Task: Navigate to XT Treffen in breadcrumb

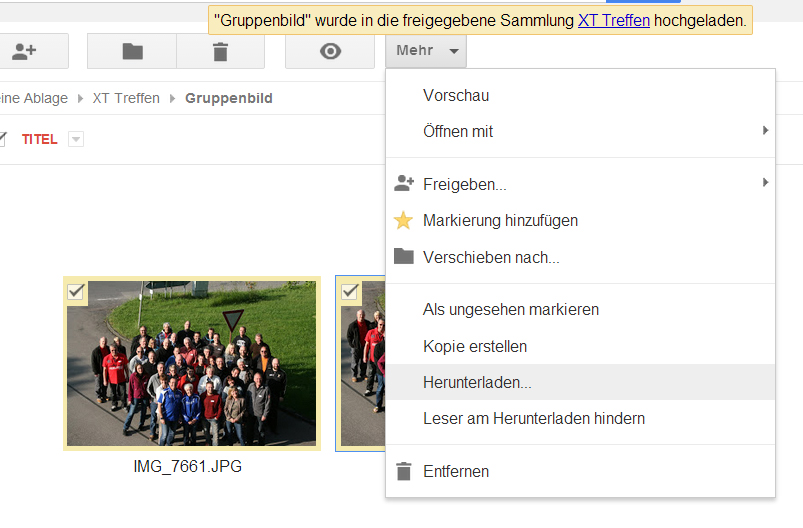Action: 126,98
